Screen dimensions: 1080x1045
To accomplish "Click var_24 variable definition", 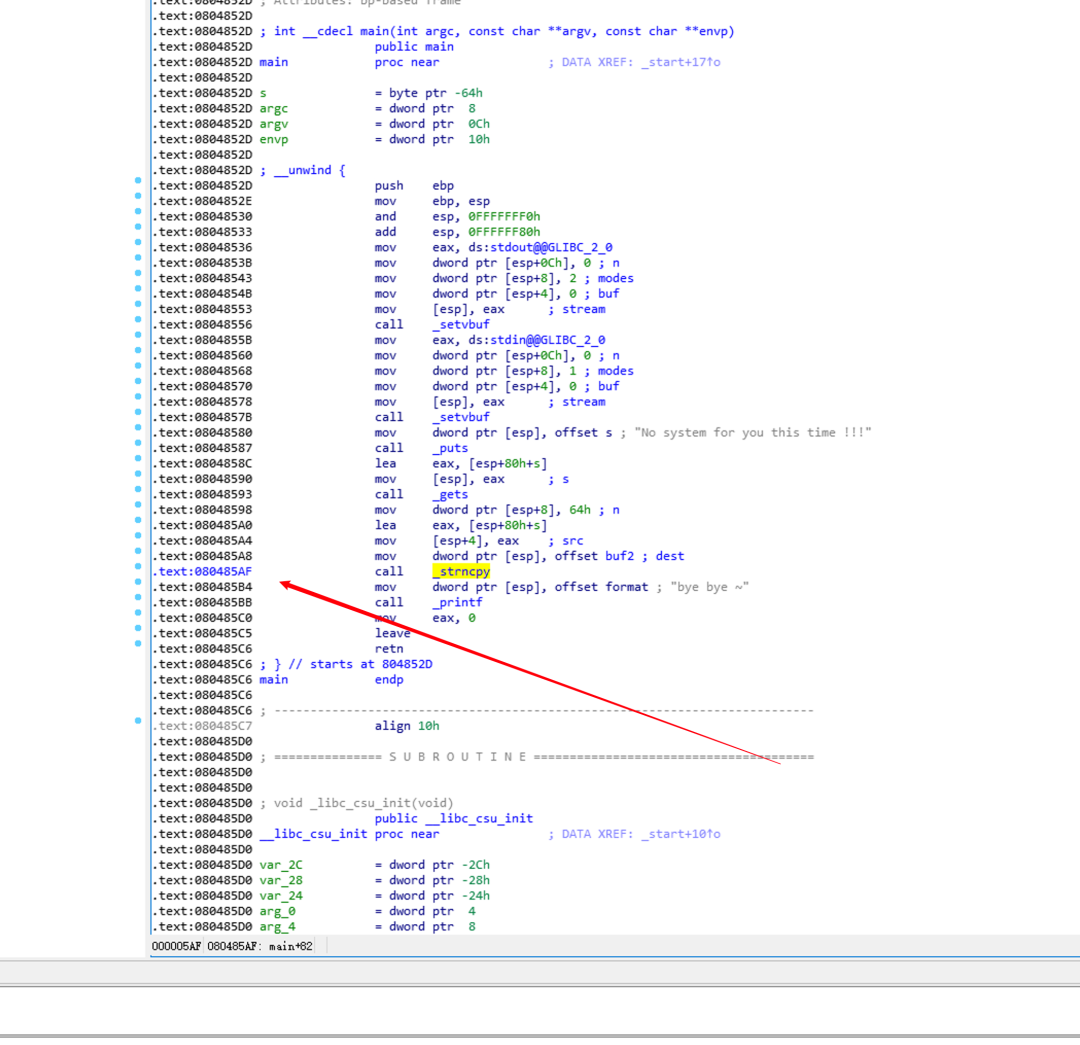I will point(375,896).
